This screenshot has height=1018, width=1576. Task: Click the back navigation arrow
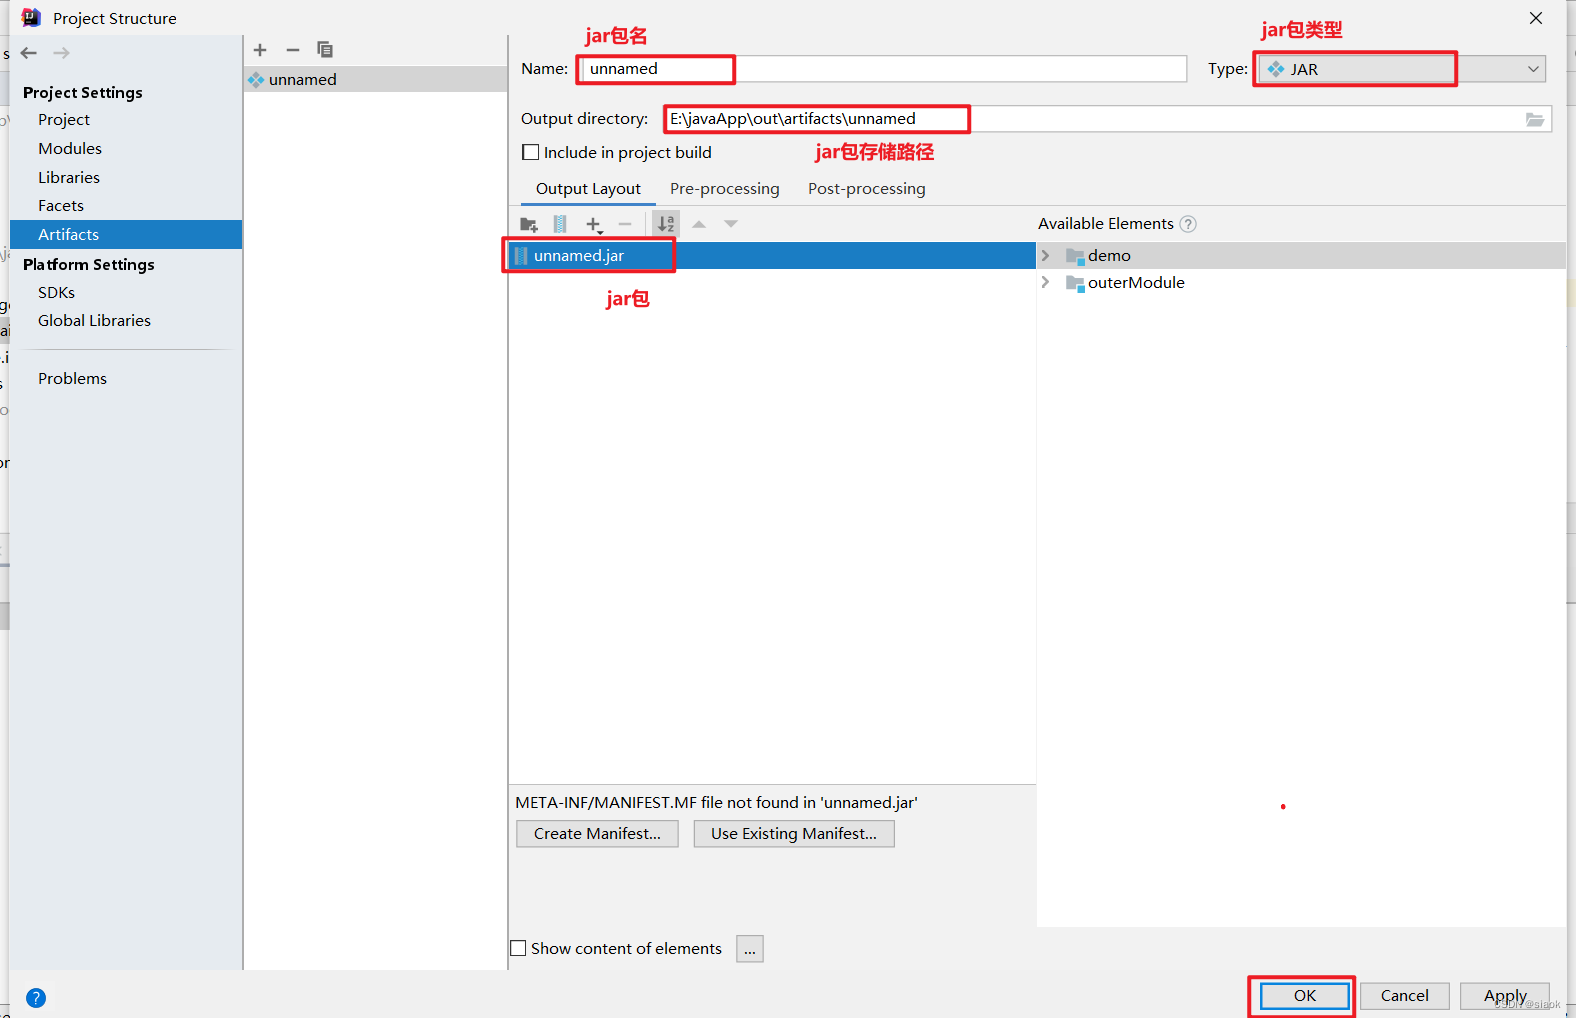click(29, 53)
